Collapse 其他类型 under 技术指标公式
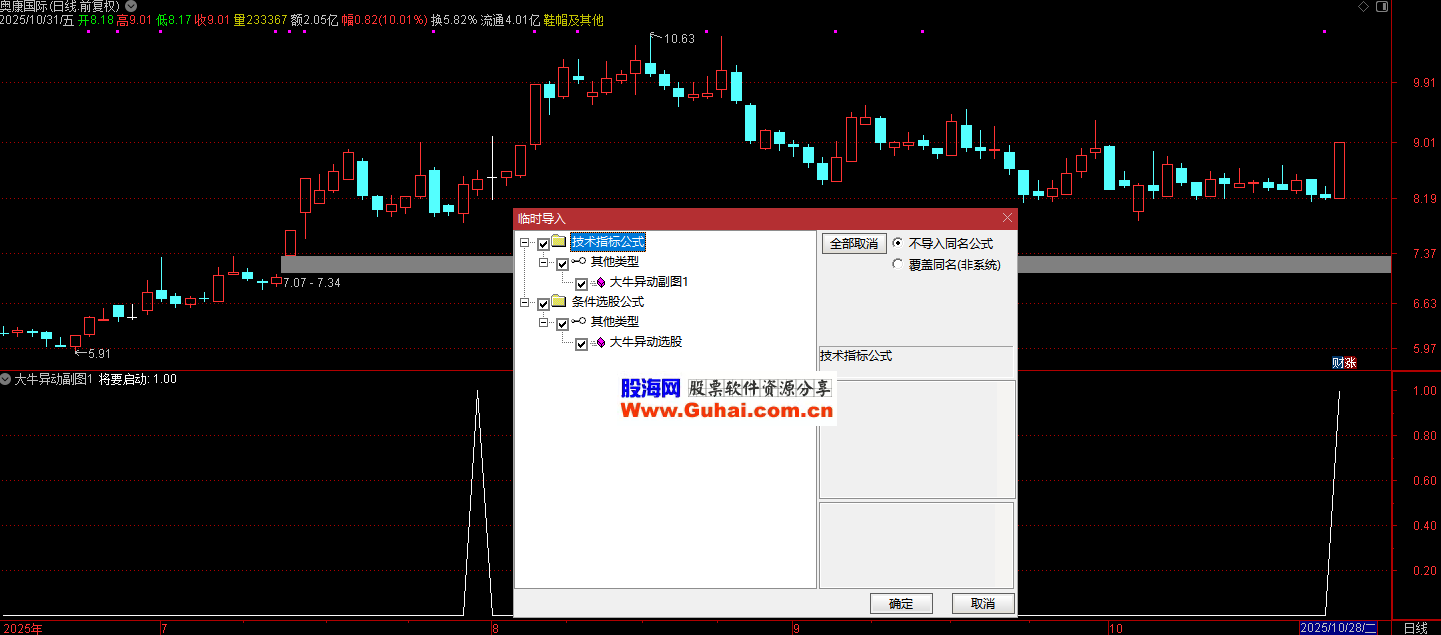This screenshot has width=1441, height=635. pos(543,263)
